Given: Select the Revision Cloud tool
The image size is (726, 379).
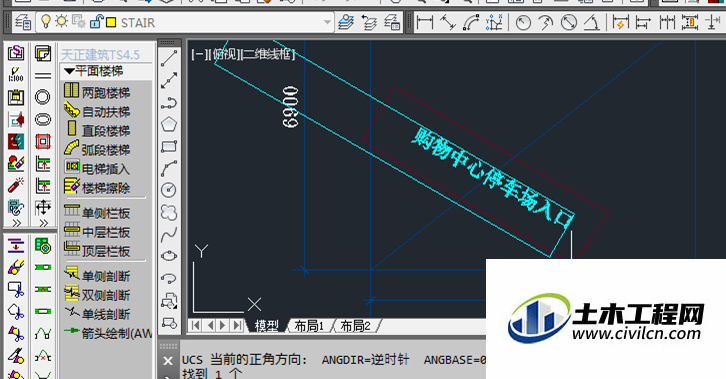Looking at the screenshot, I should click(169, 212).
